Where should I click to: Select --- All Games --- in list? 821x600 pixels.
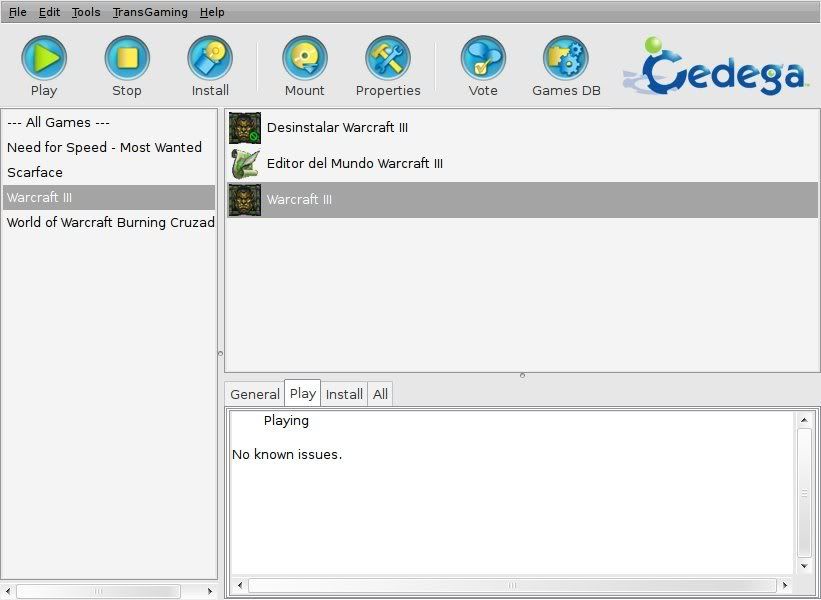pos(109,123)
